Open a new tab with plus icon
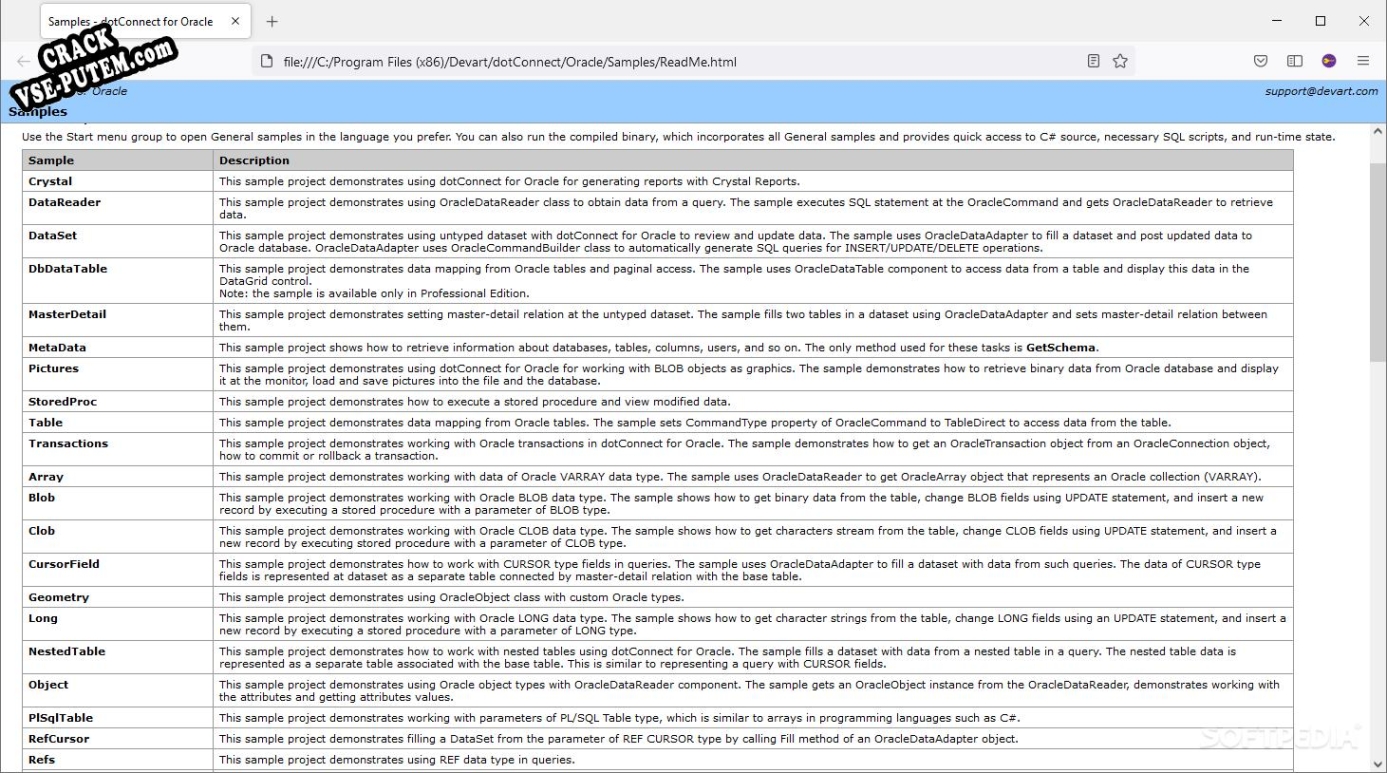 tap(272, 21)
